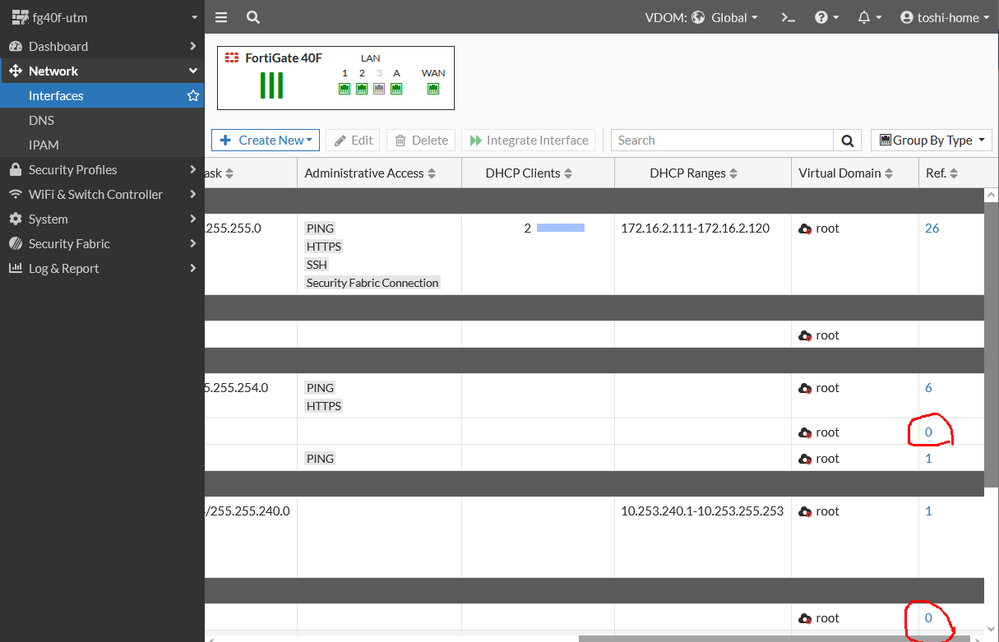Click LAN port 2 icon
Viewport: 999px width, 642px height.
pos(362,89)
